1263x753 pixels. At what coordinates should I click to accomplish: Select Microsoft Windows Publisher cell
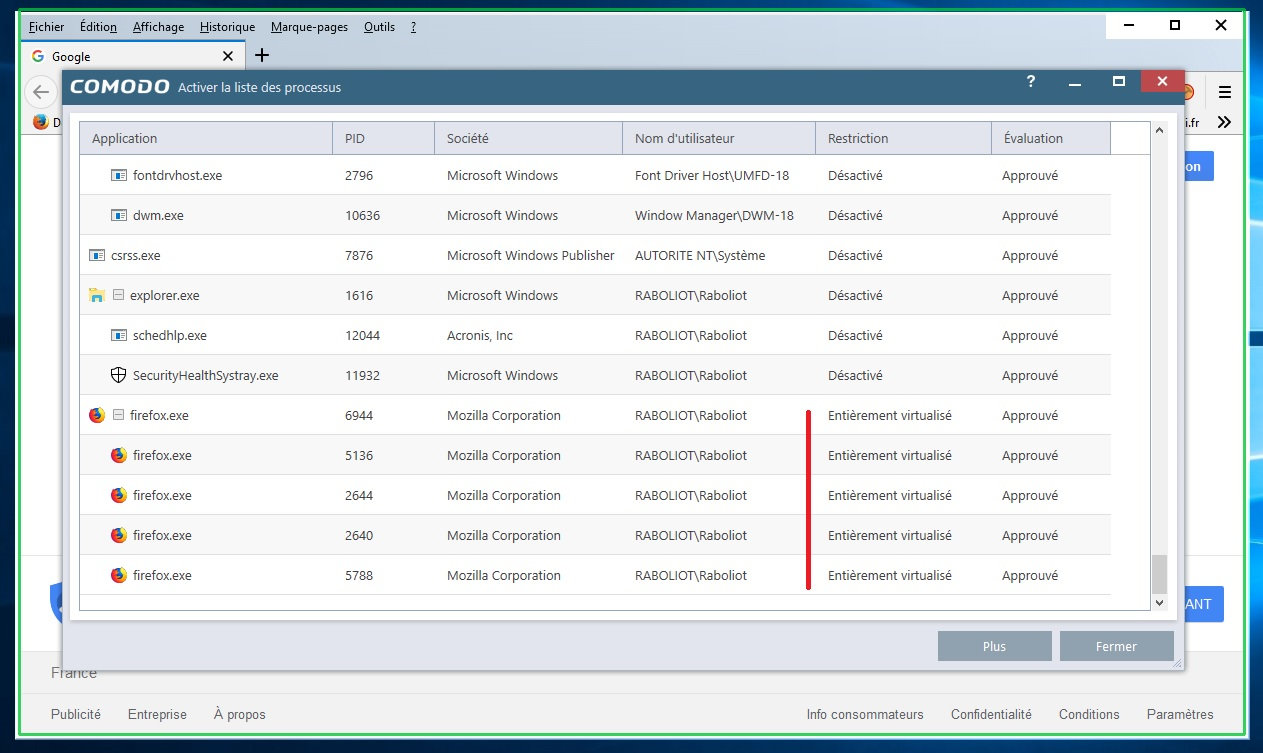point(531,255)
